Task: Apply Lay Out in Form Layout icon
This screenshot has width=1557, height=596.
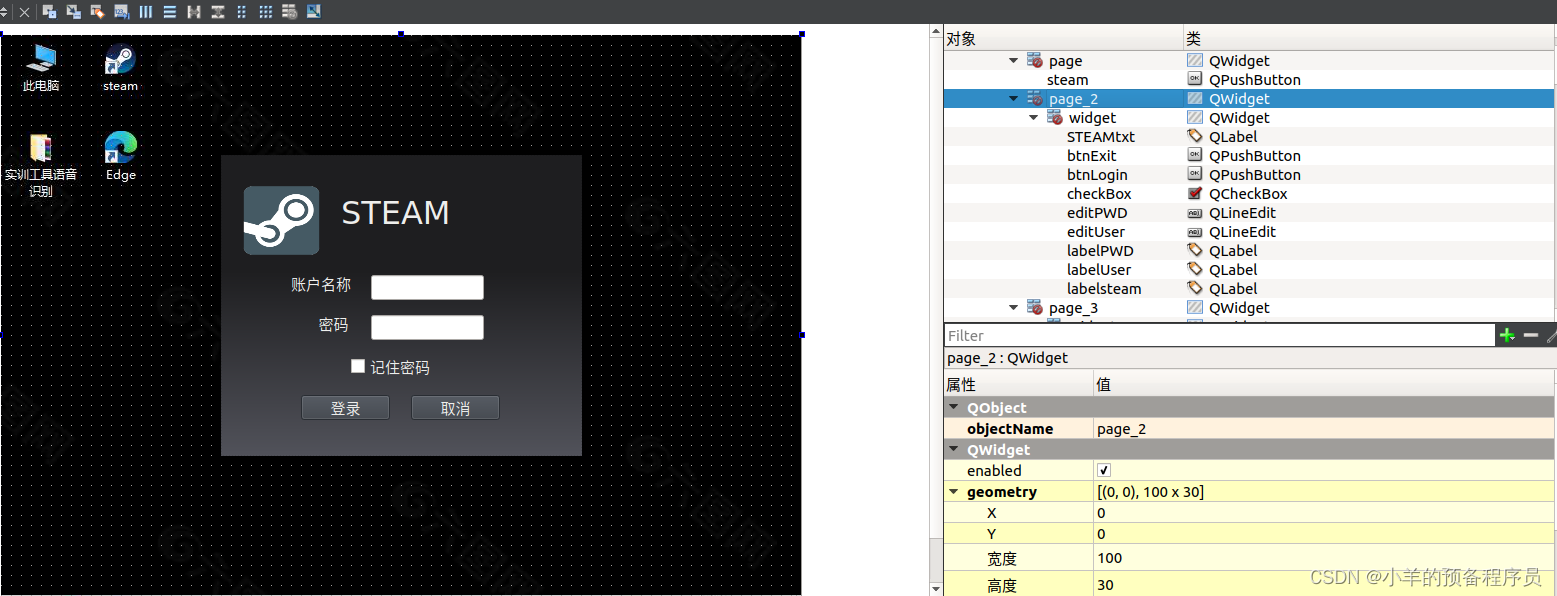Action: coord(242,12)
